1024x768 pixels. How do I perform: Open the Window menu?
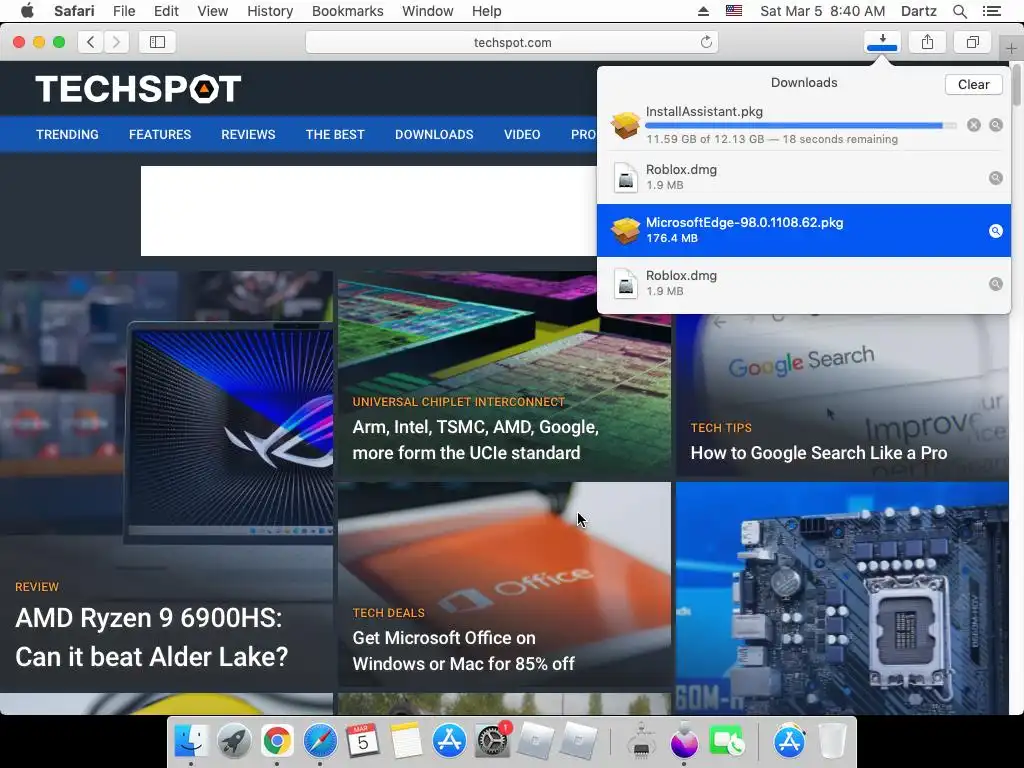tap(428, 11)
